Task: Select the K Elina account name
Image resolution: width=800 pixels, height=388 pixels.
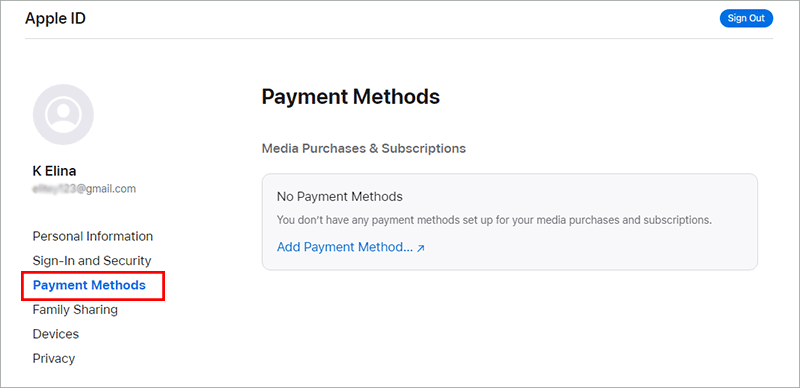Action: point(55,171)
